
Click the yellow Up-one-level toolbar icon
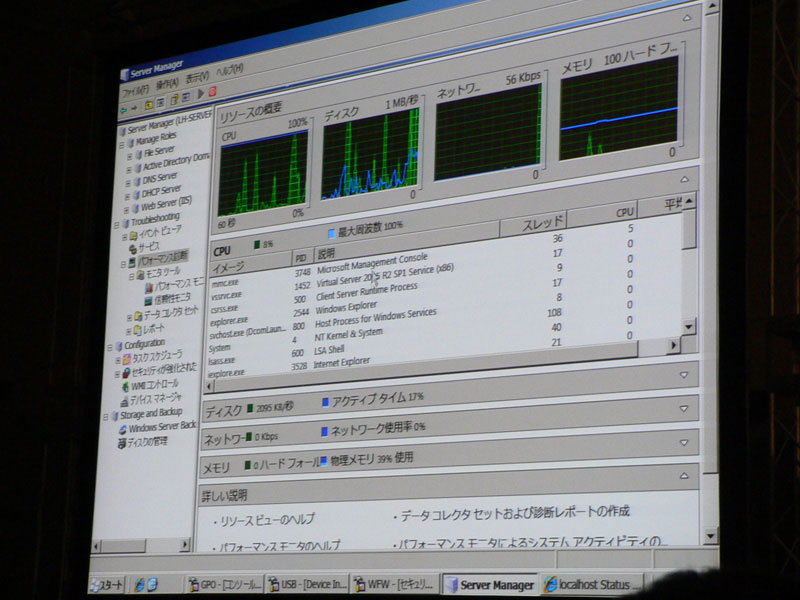(148, 105)
